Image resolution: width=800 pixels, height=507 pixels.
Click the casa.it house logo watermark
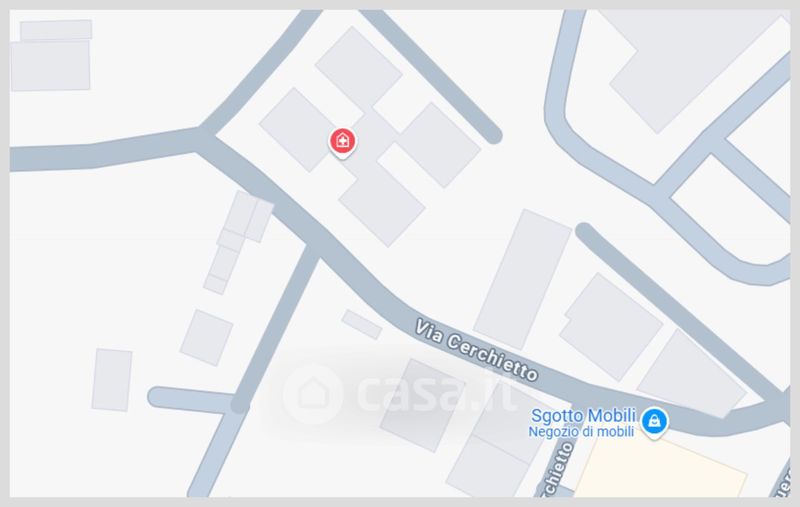click(x=313, y=394)
